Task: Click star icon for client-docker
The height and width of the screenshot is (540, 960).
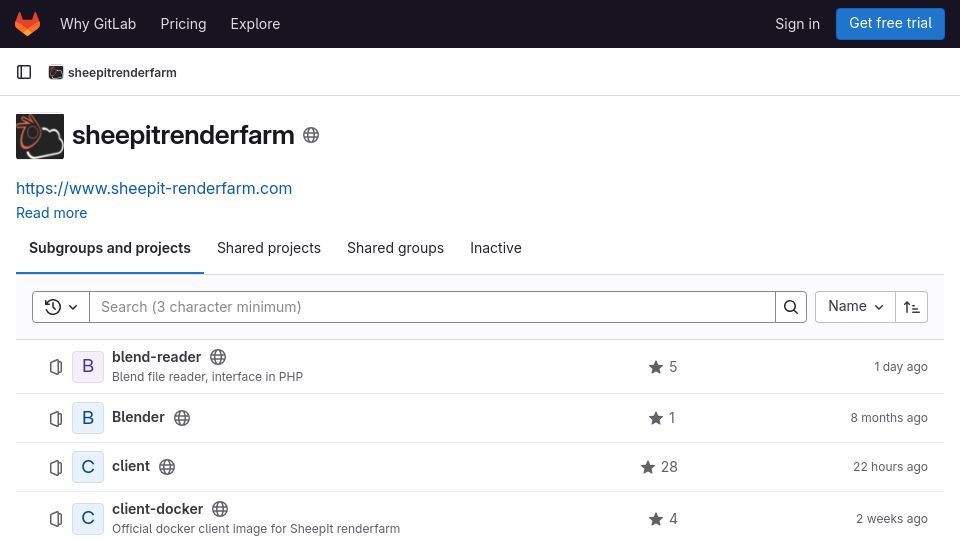Action: [656, 519]
